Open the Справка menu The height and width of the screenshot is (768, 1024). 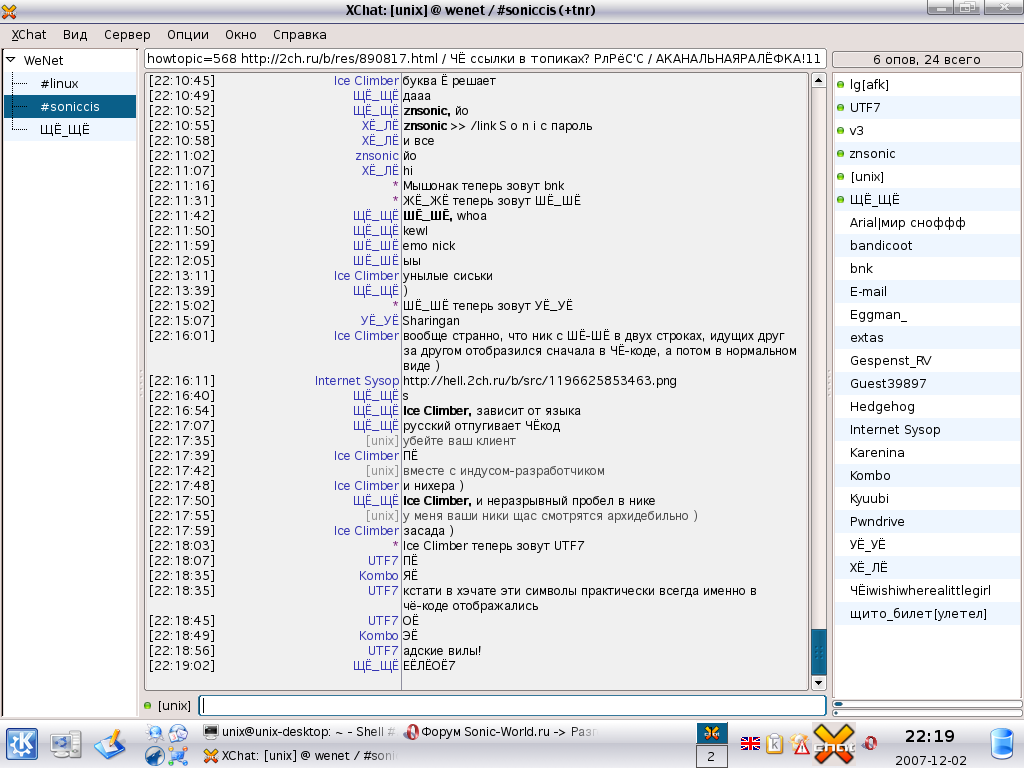[x=300, y=35]
